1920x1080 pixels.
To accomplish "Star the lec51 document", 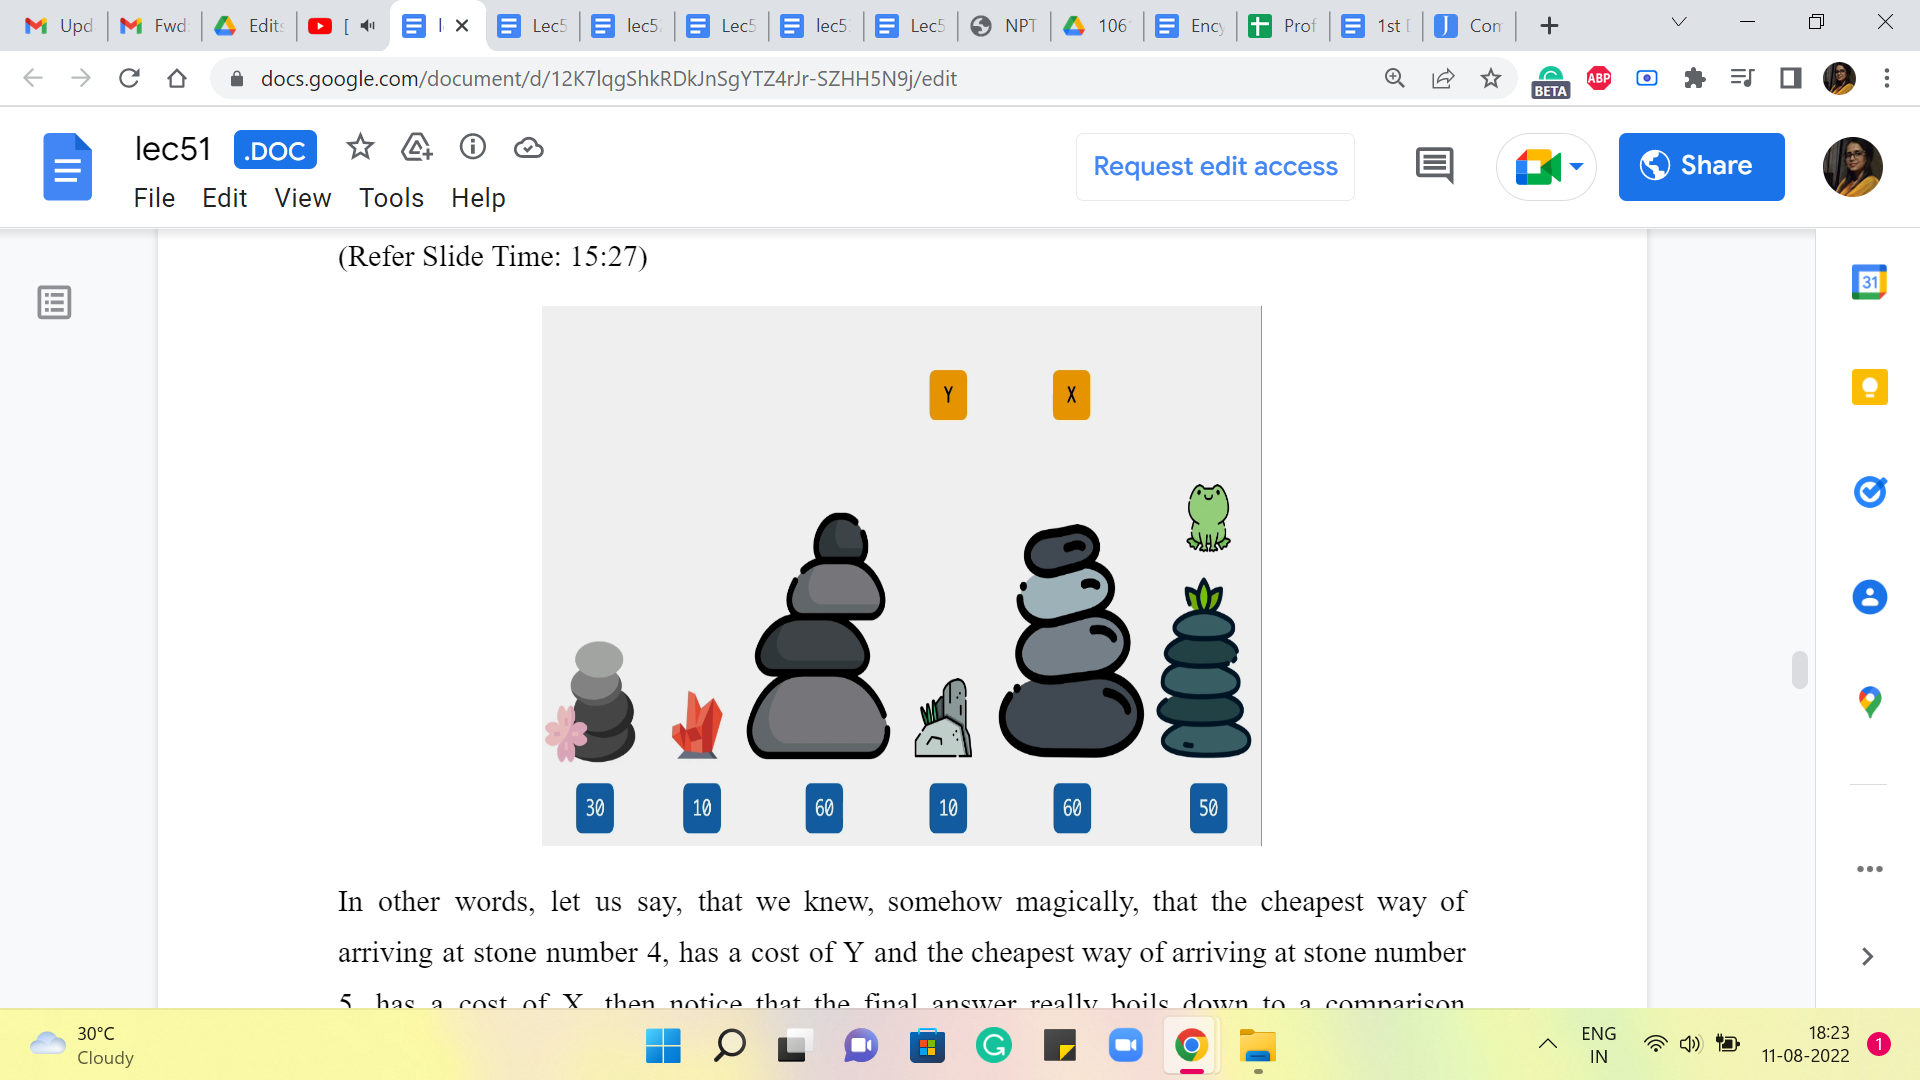I will click(360, 148).
